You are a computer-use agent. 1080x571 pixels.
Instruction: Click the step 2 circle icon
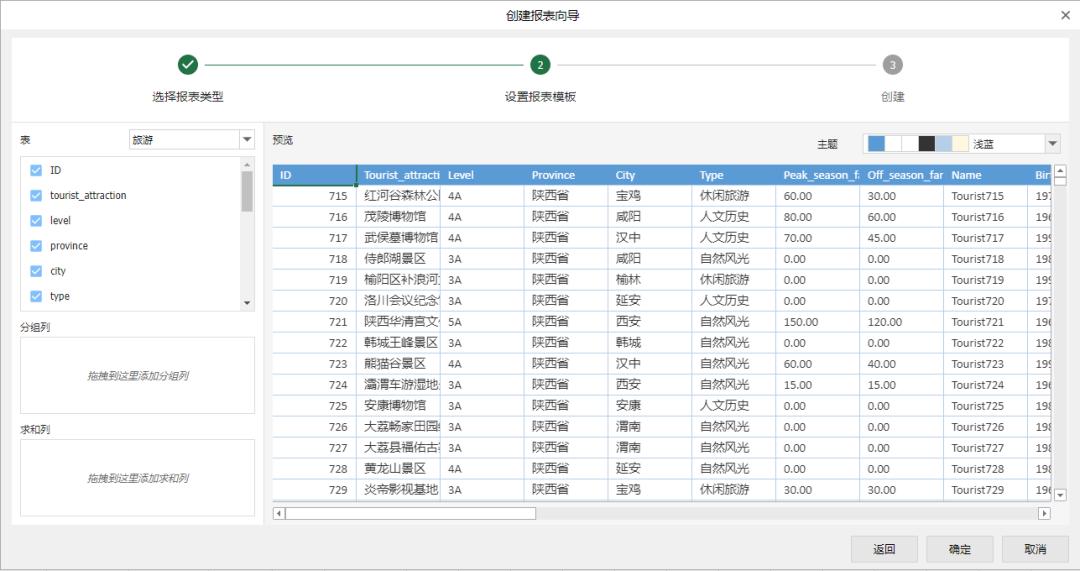(540, 65)
